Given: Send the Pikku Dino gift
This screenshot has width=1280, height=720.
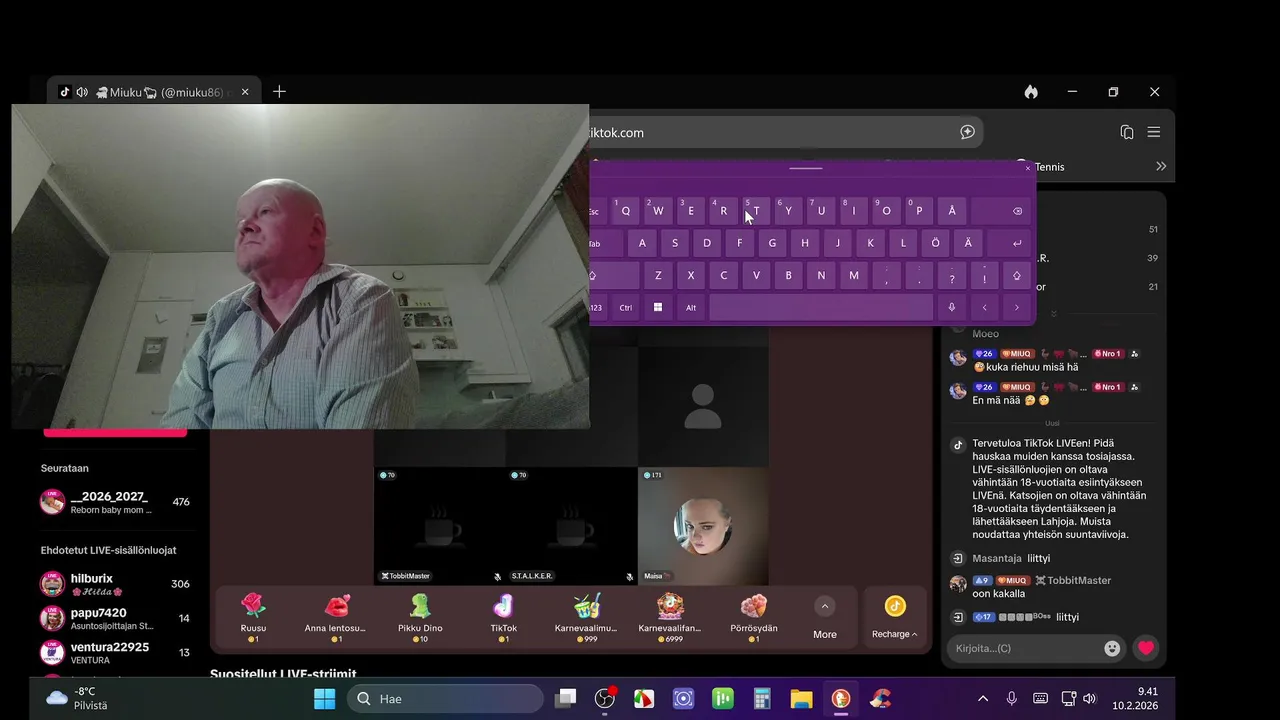Looking at the screenshot, I should pyautogui.click(x=420, y=617).
